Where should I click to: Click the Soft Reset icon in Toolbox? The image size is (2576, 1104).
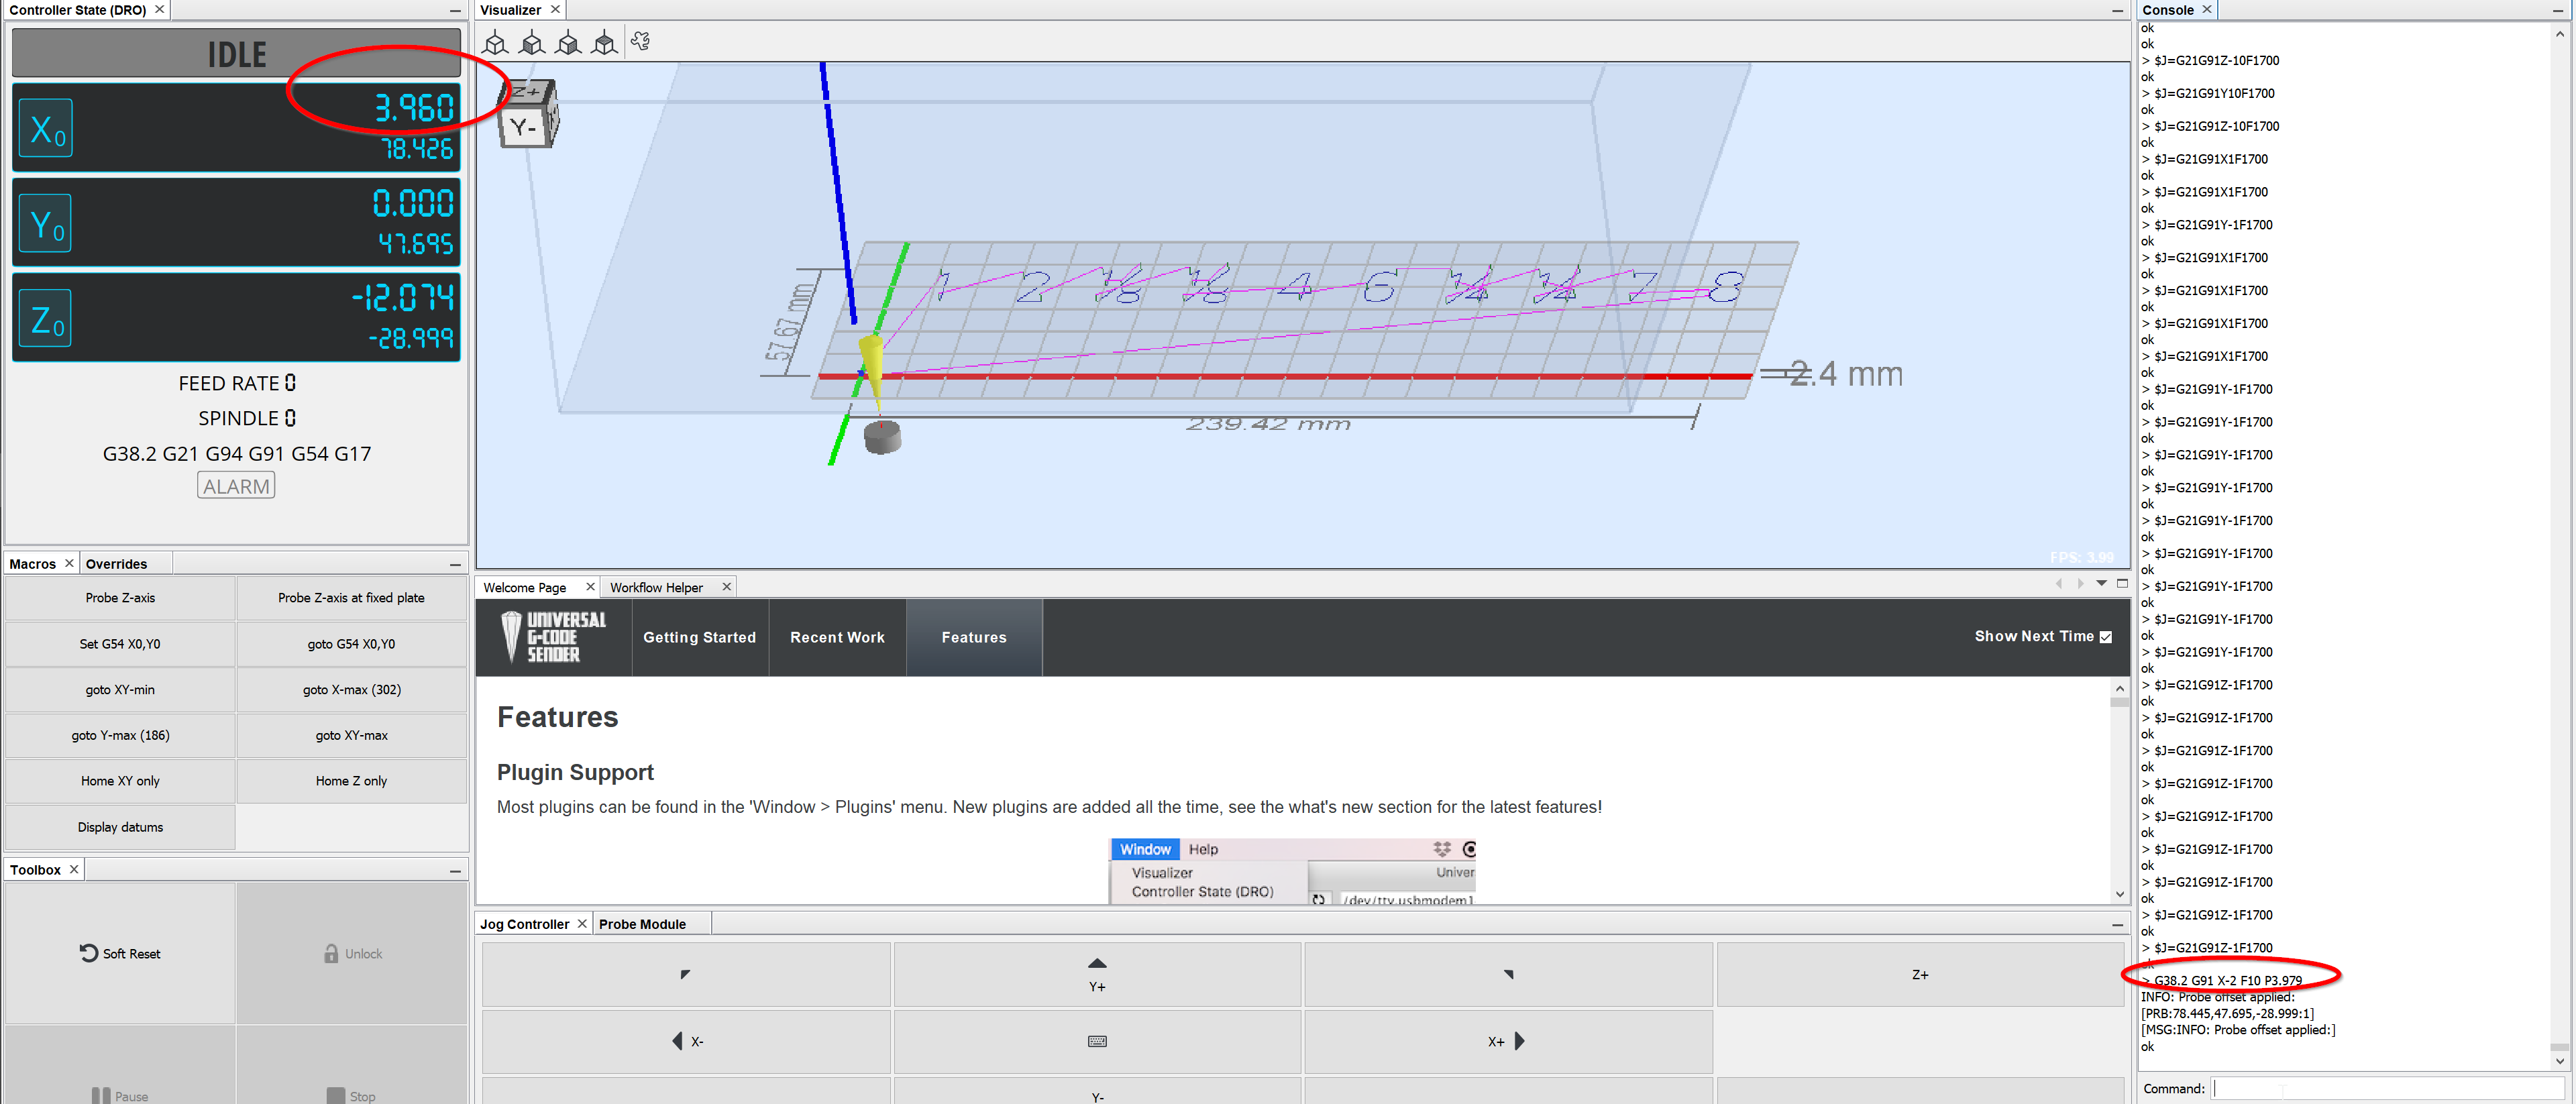[89, 953]
